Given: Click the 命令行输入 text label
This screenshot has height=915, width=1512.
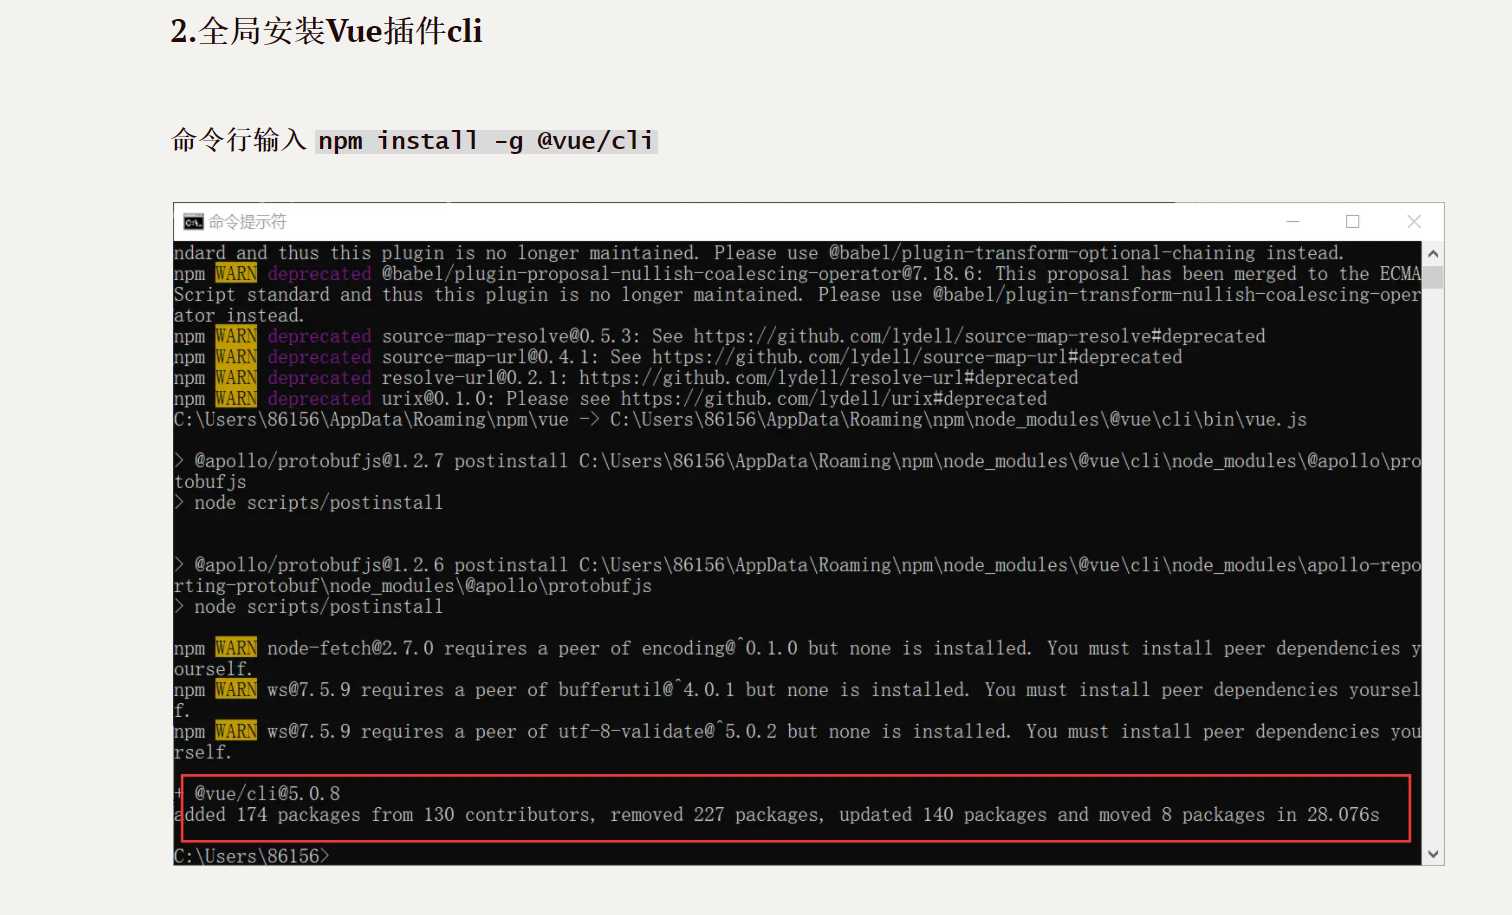Looking at the screenshot, I should (239, 140).
